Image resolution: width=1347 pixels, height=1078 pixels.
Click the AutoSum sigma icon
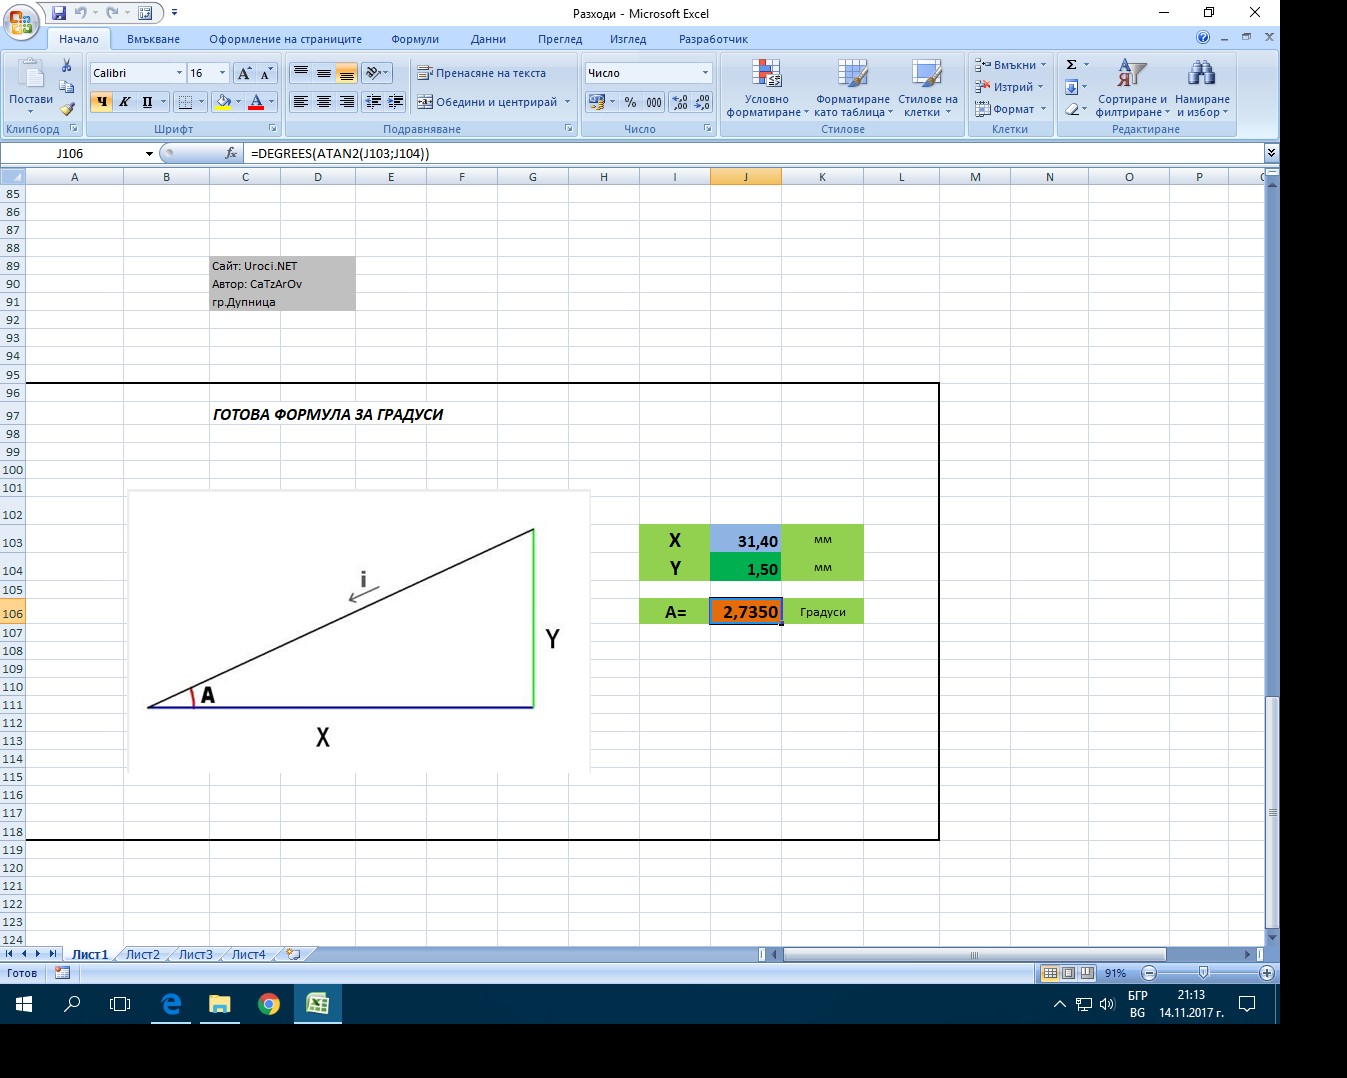point(1071,65)
